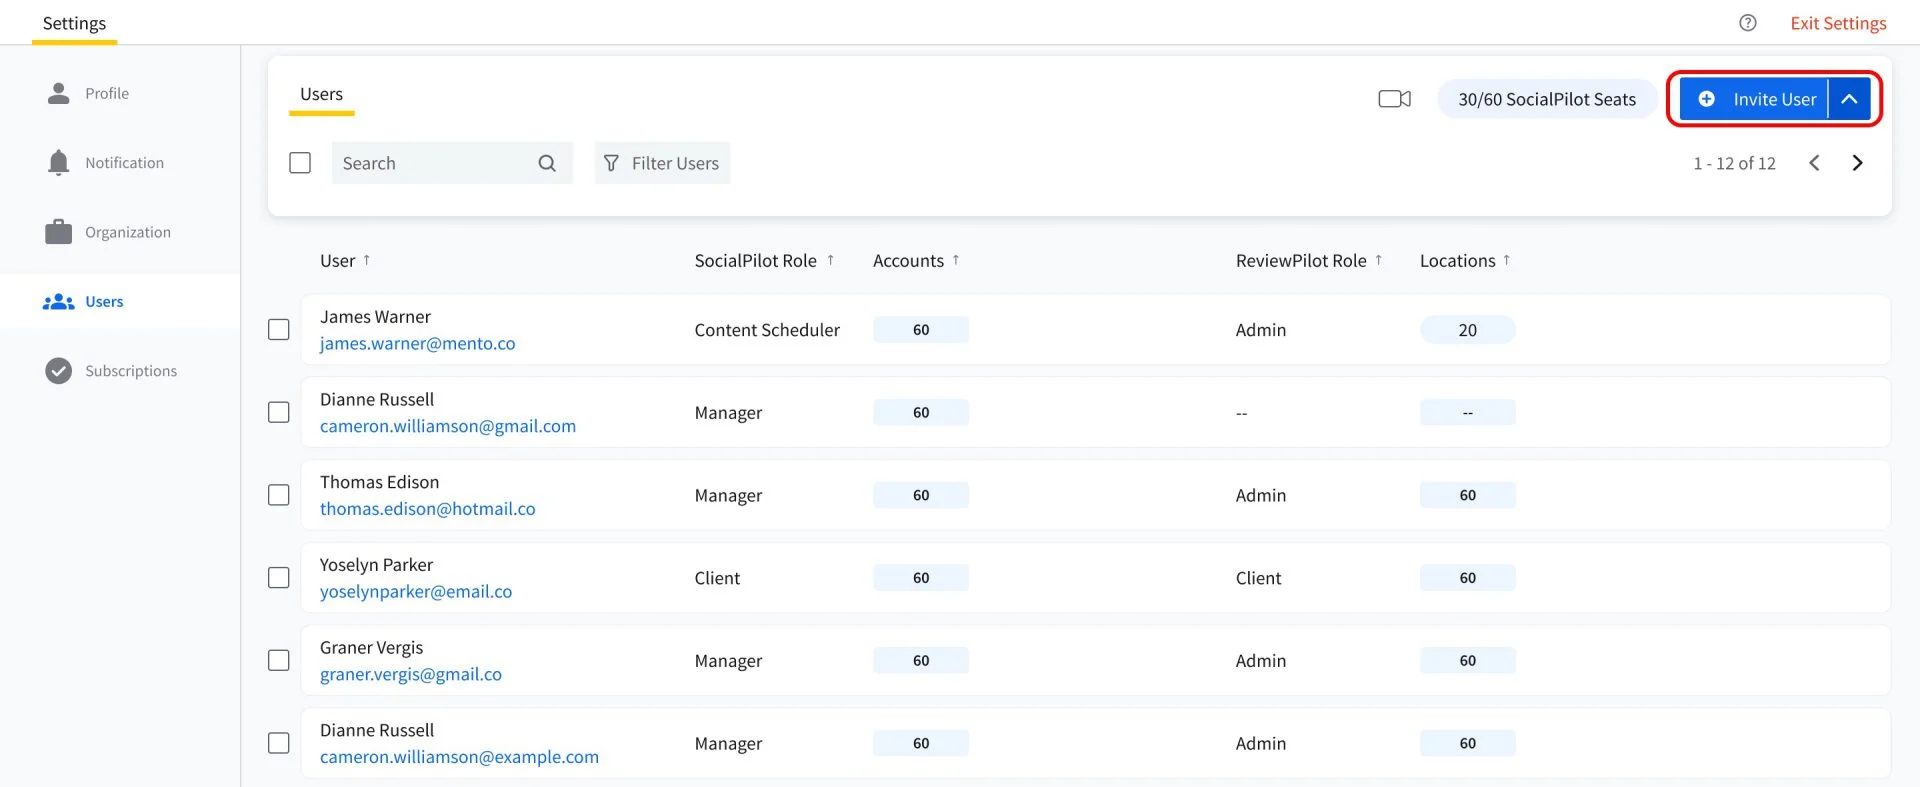This screenshot has width=1920, height=787.
Task: Click Yoselyn Parker's SocialPilot Client role
Action: [717, 578]
